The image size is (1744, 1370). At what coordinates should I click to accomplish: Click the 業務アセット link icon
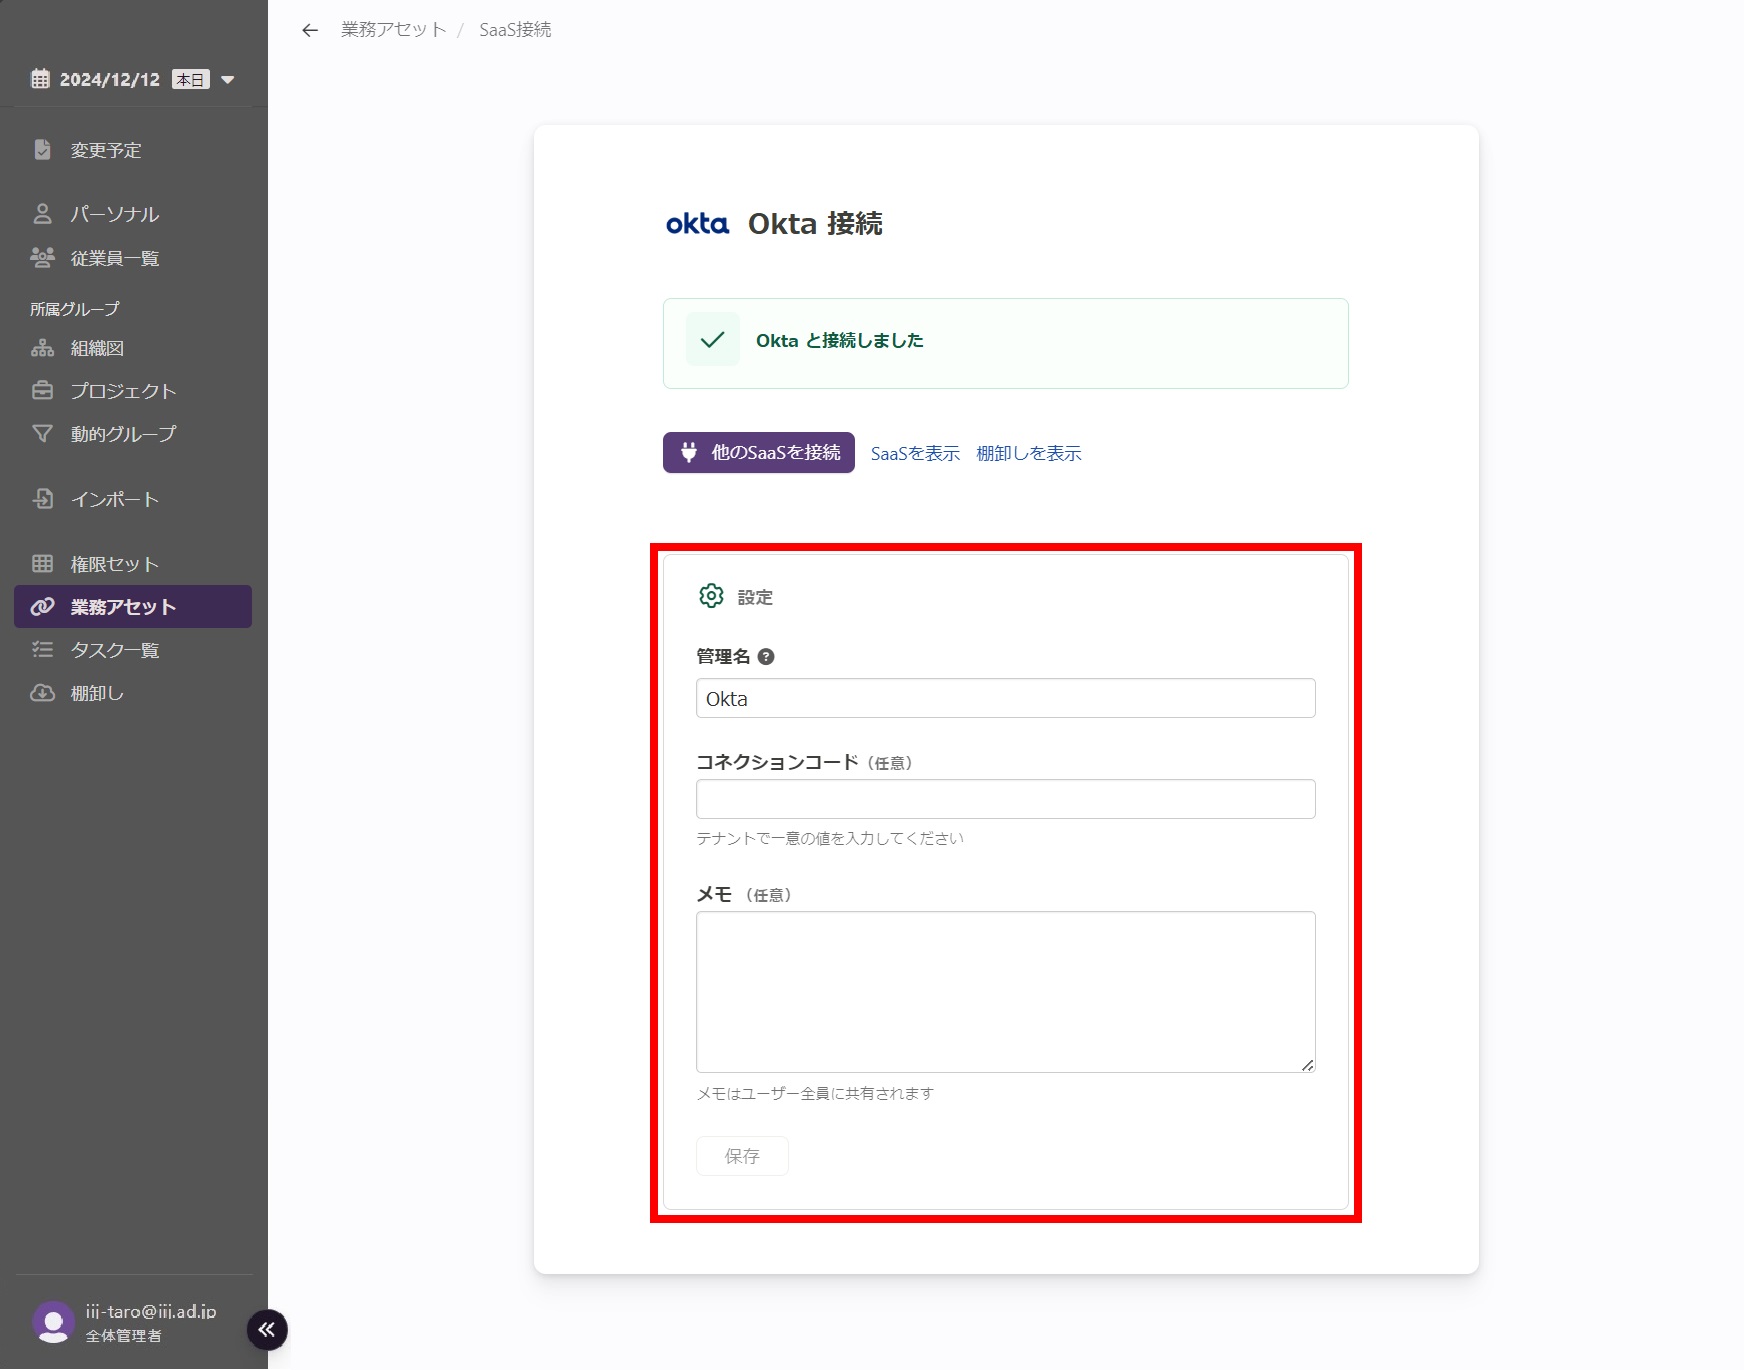tap(42, 607)
